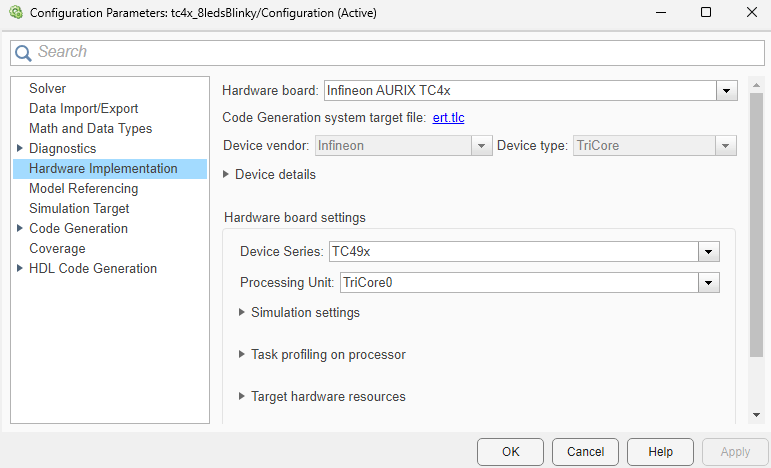The image size is (771, 468).
Task: Open the ert.tlc target file link
Action: 448,118
